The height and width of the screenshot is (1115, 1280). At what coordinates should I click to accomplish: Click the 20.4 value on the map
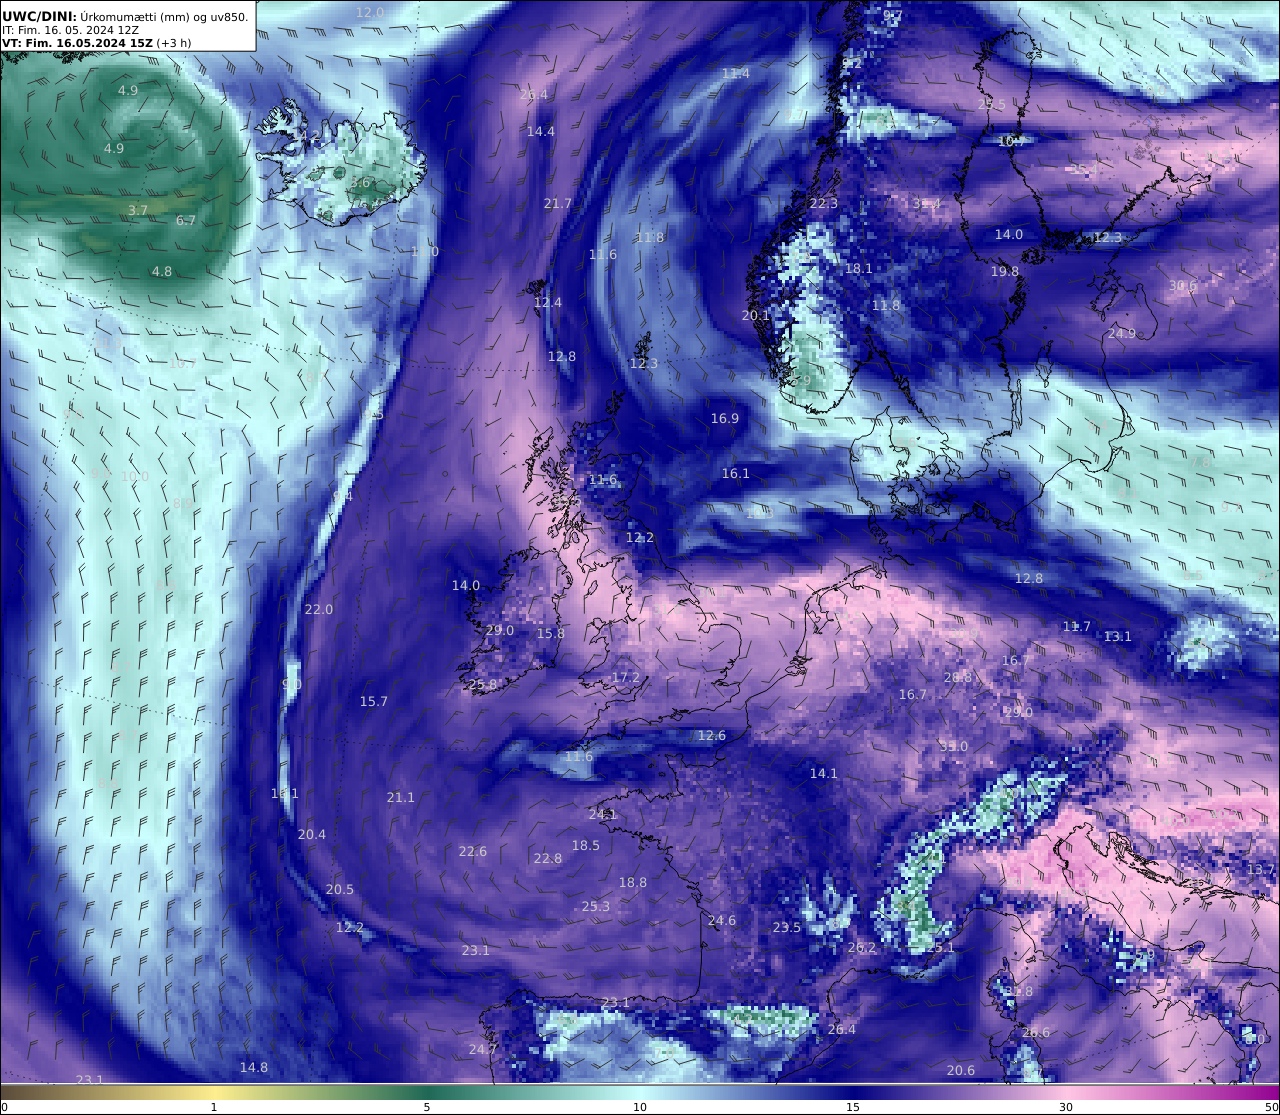pyautogui.click(x=311, y=834)
